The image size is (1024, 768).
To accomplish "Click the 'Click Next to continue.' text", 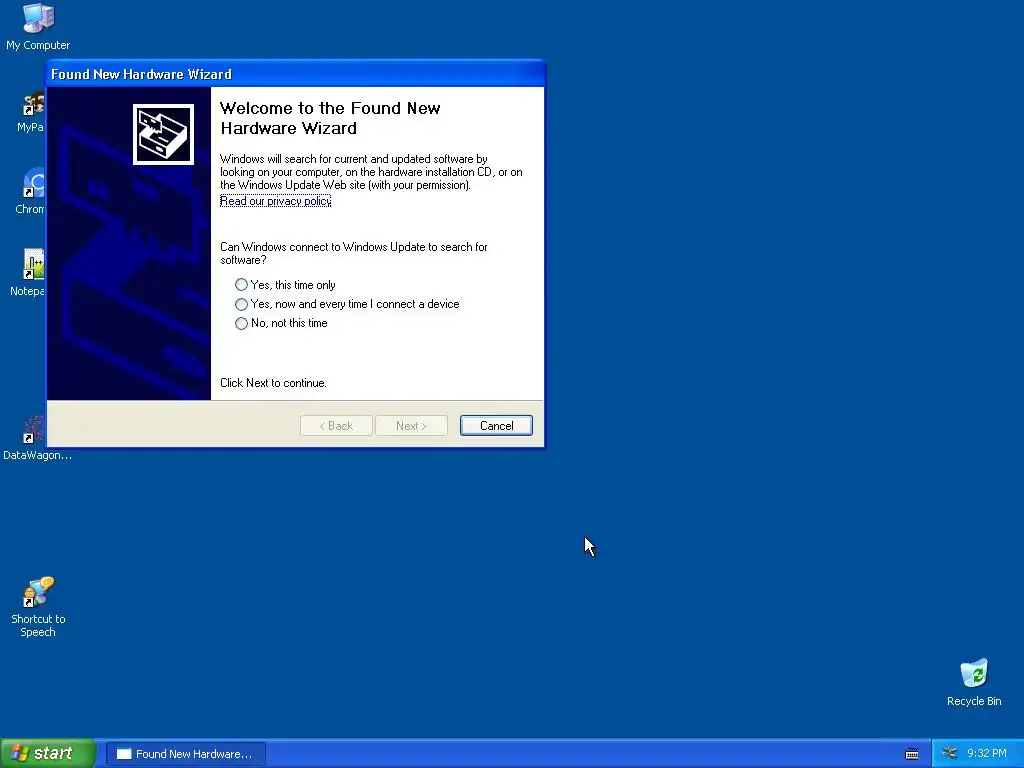I will [273, 383].
